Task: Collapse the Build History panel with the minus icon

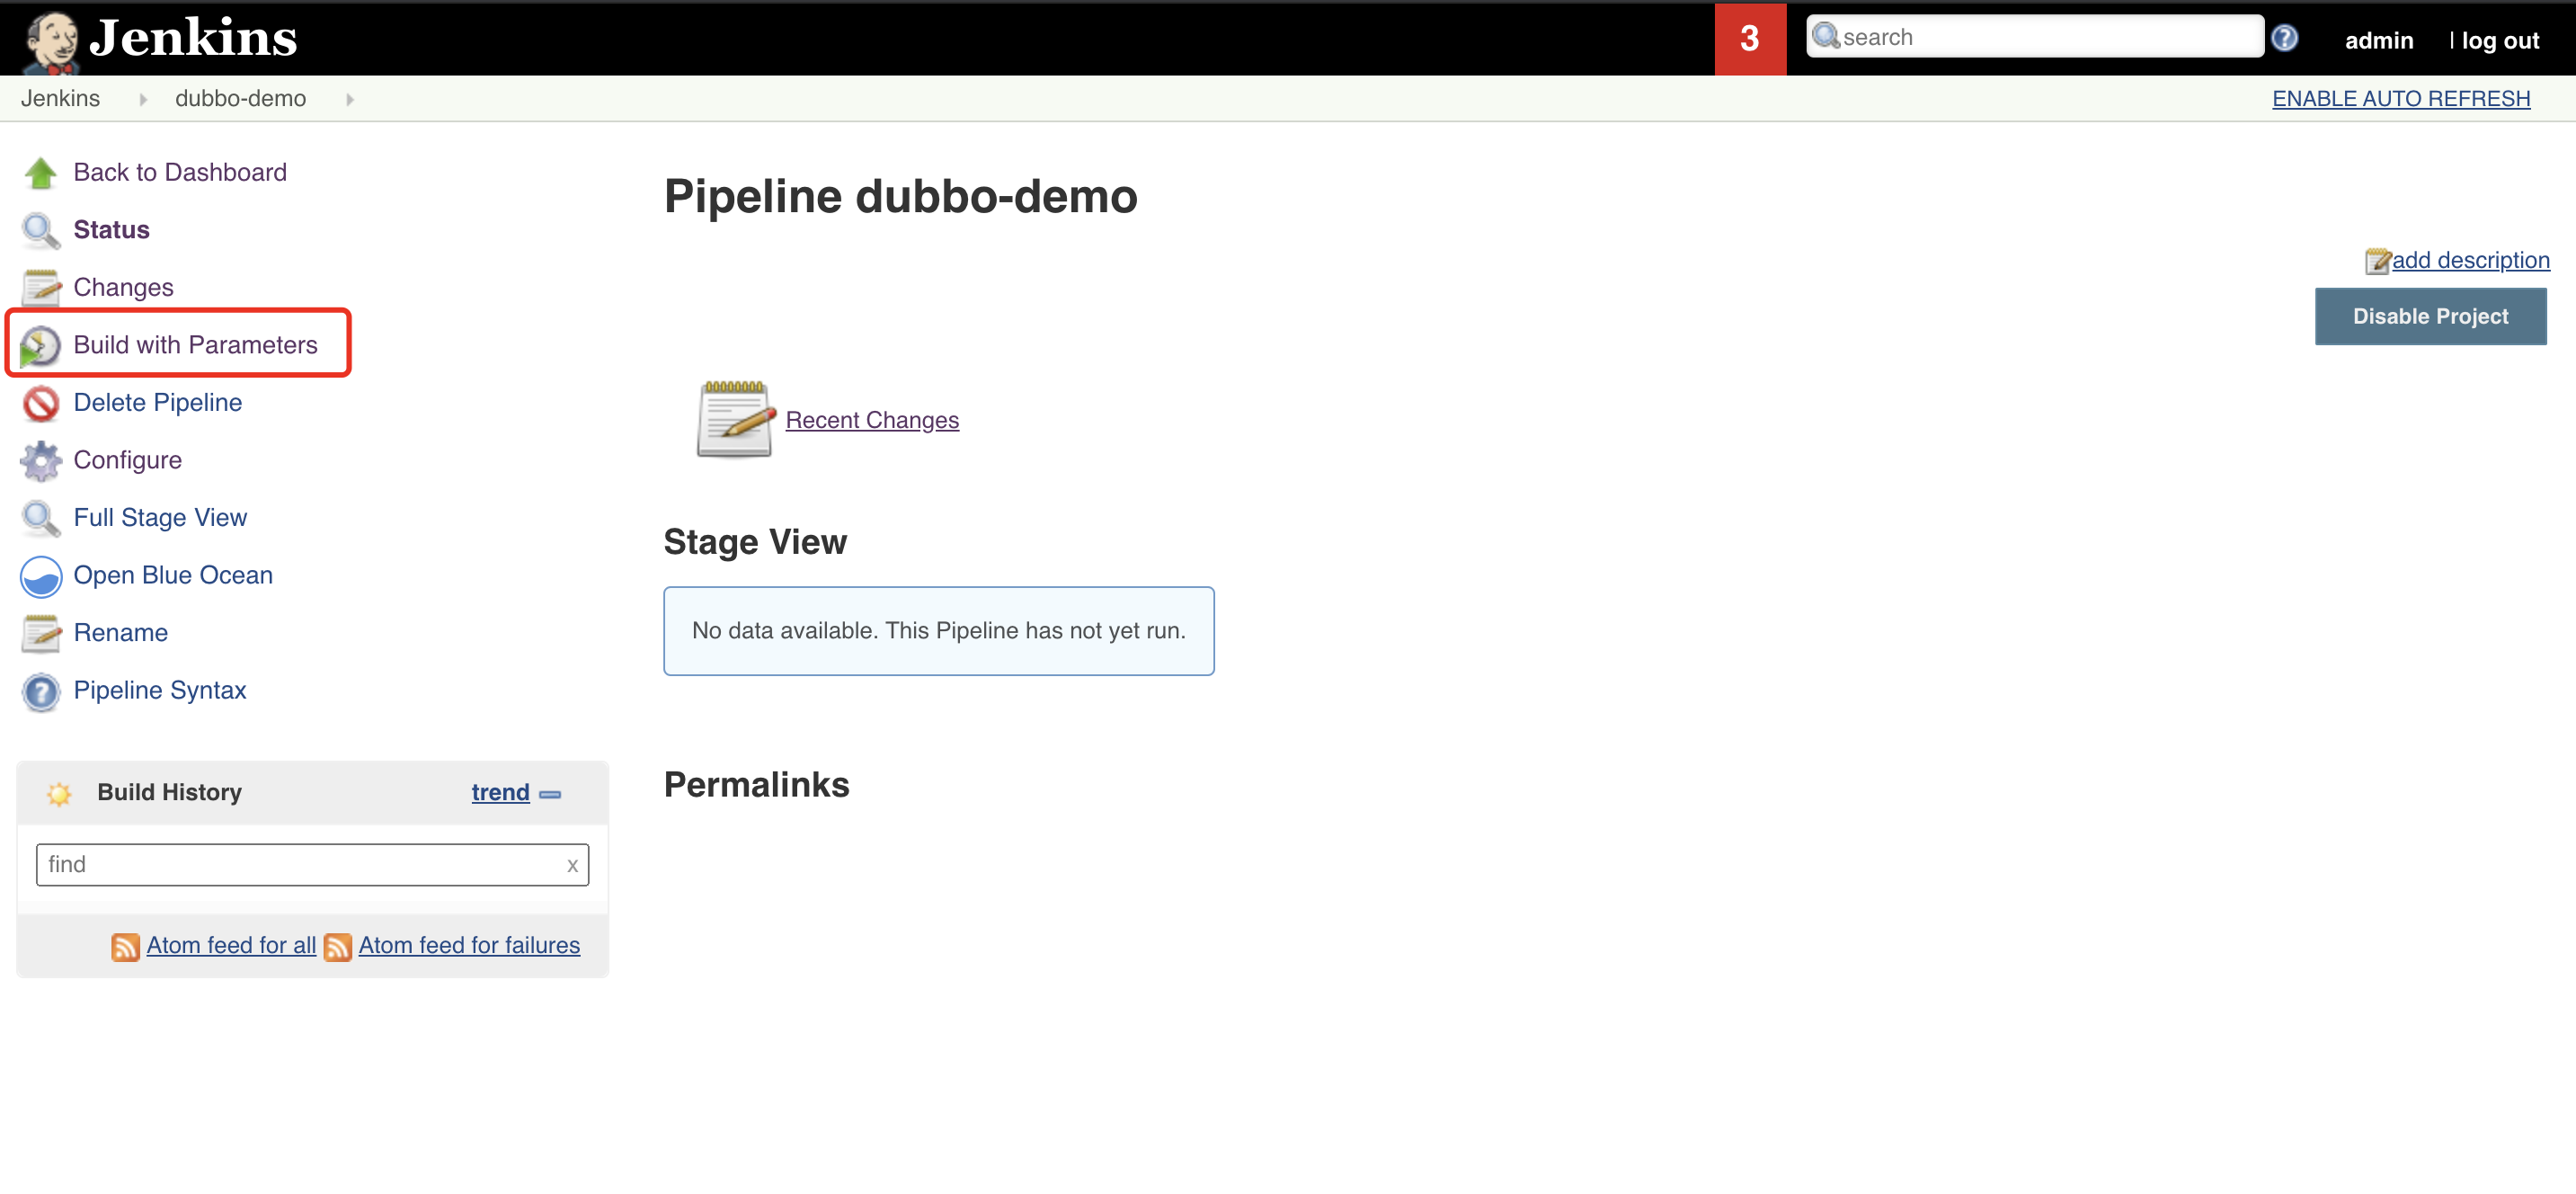Action: coord(550,794)
